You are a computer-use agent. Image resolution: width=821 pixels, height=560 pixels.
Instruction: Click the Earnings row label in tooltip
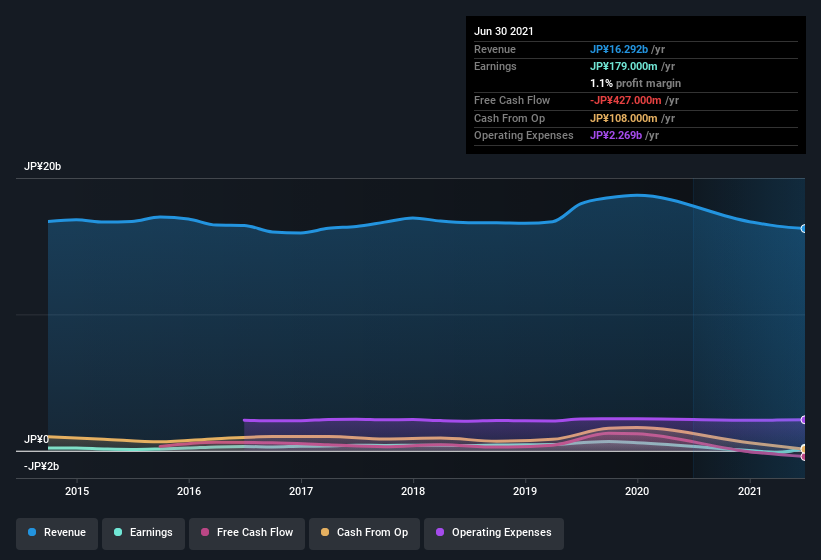pyautogui.click(x=495, y=66)
